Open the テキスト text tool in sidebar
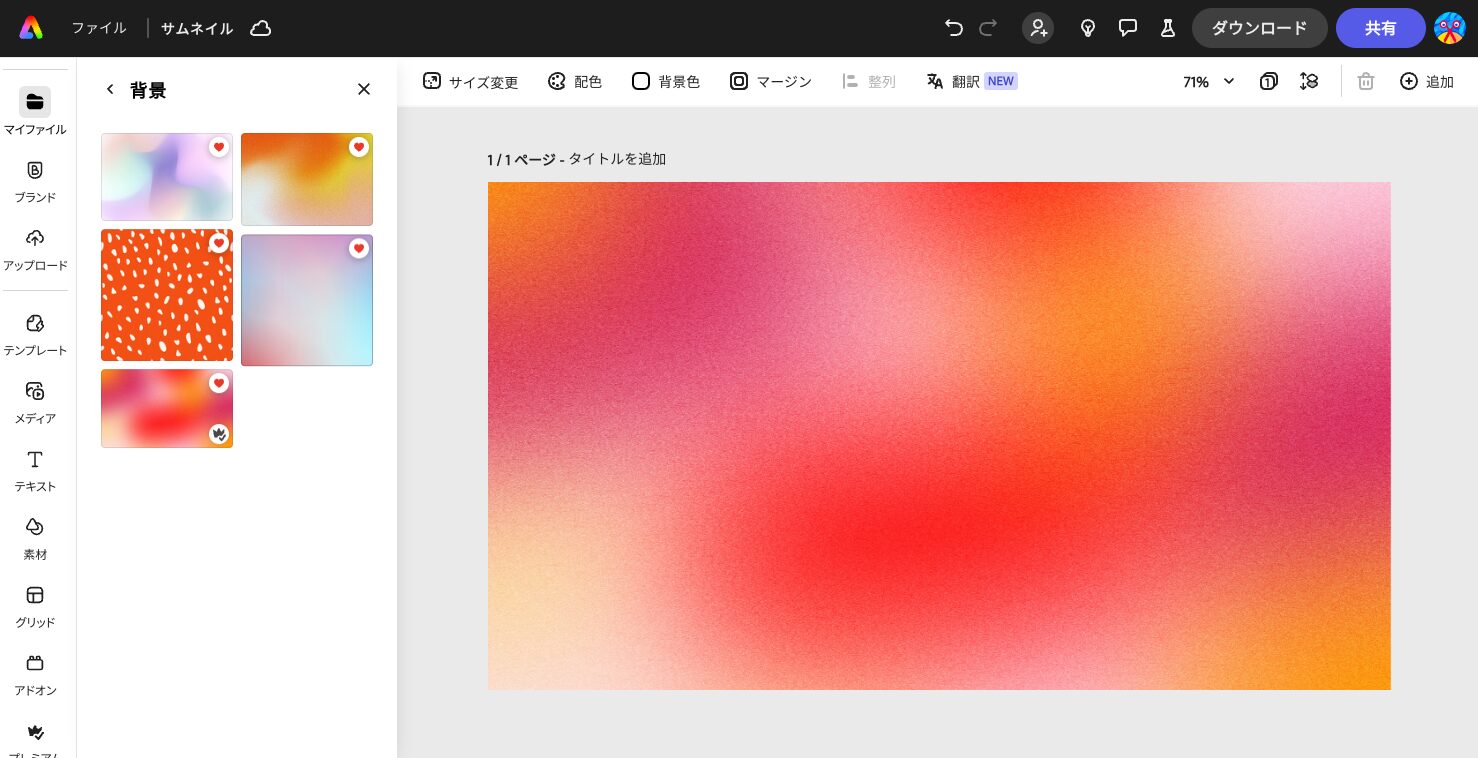 [35, 470]
